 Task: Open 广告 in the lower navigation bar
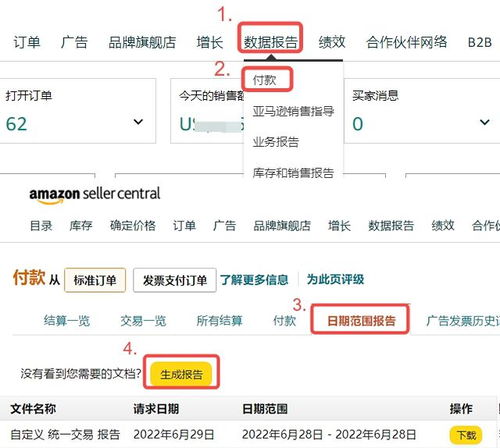click(x=224, y=226)
